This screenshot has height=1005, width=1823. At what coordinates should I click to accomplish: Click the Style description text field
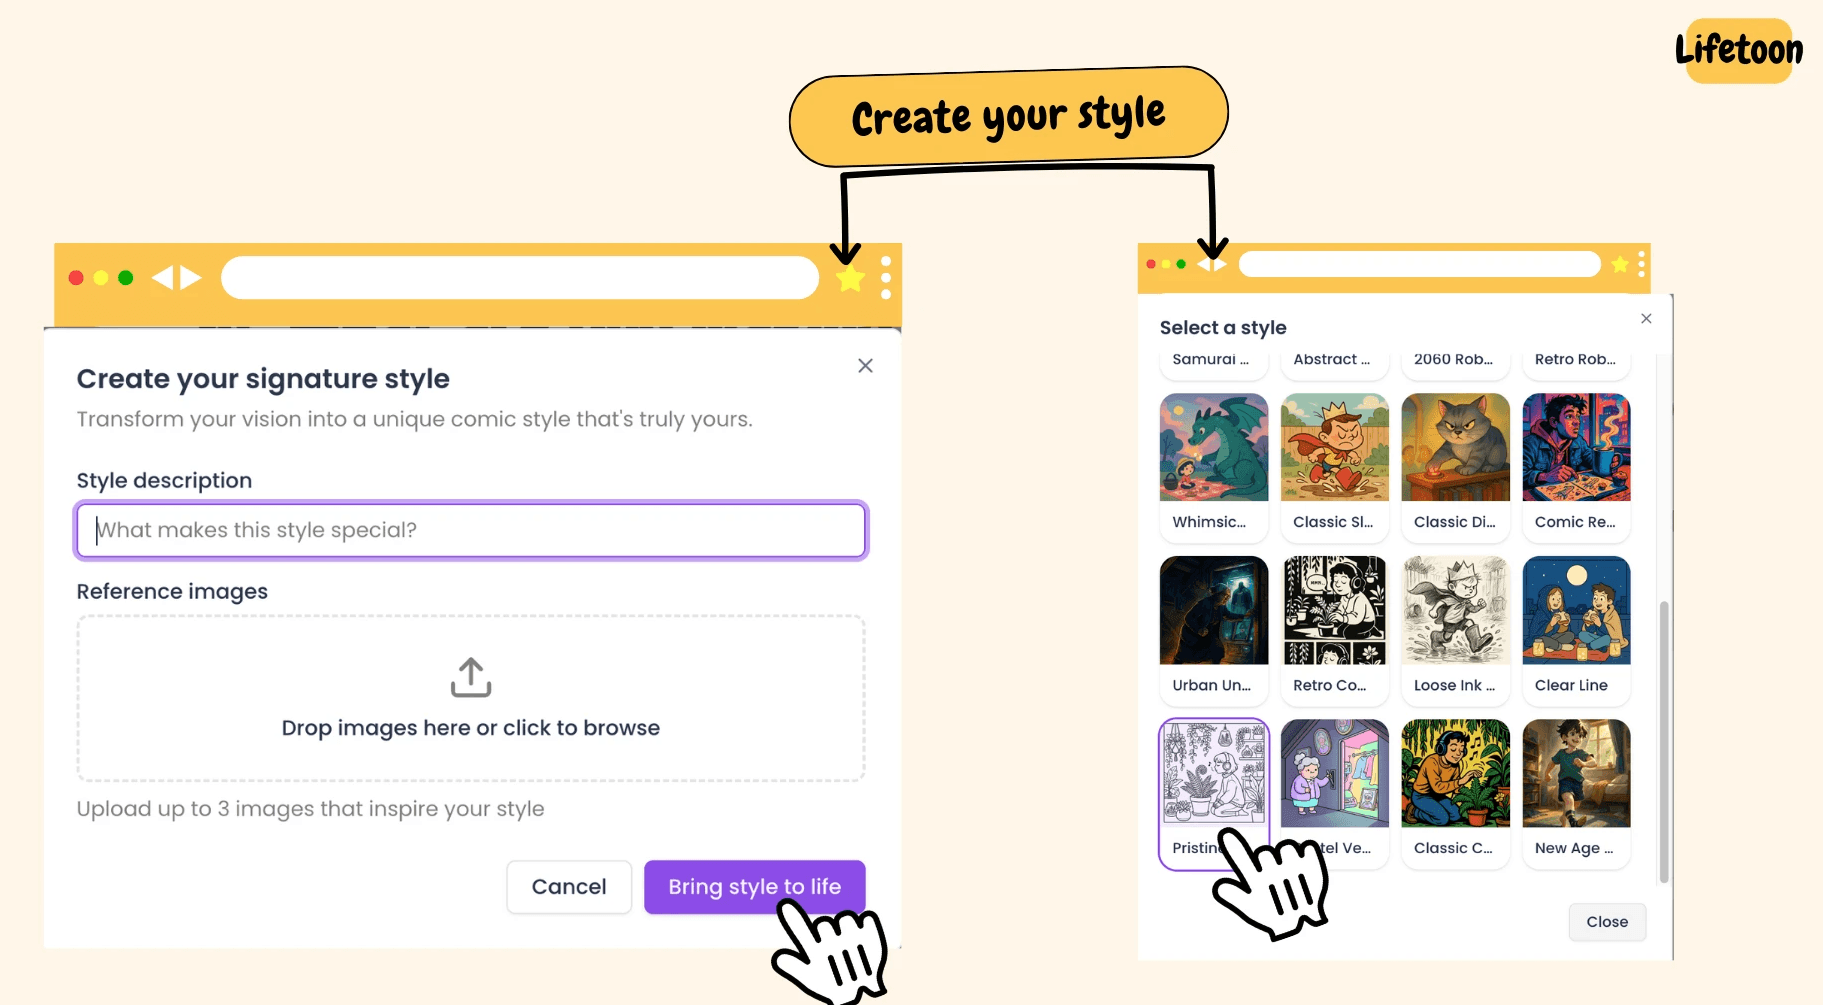[x=470, y=530]
